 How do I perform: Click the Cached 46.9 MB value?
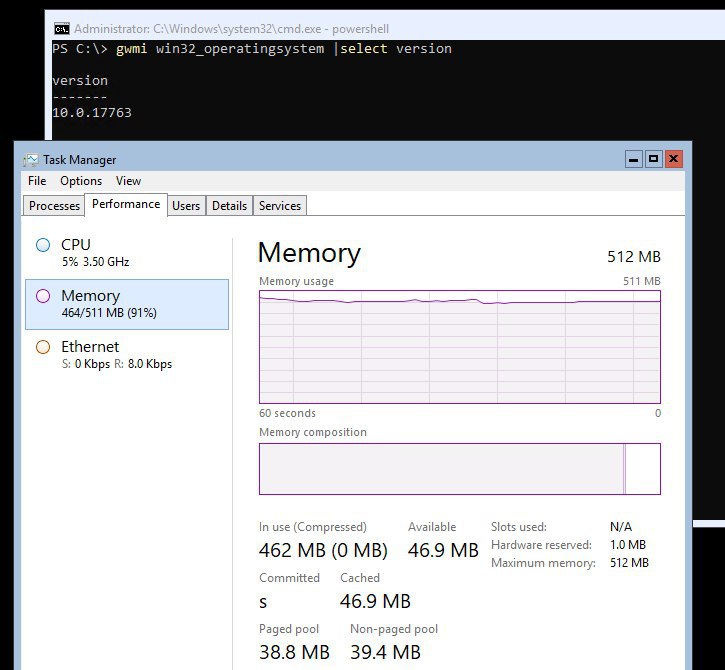point(375,601)
